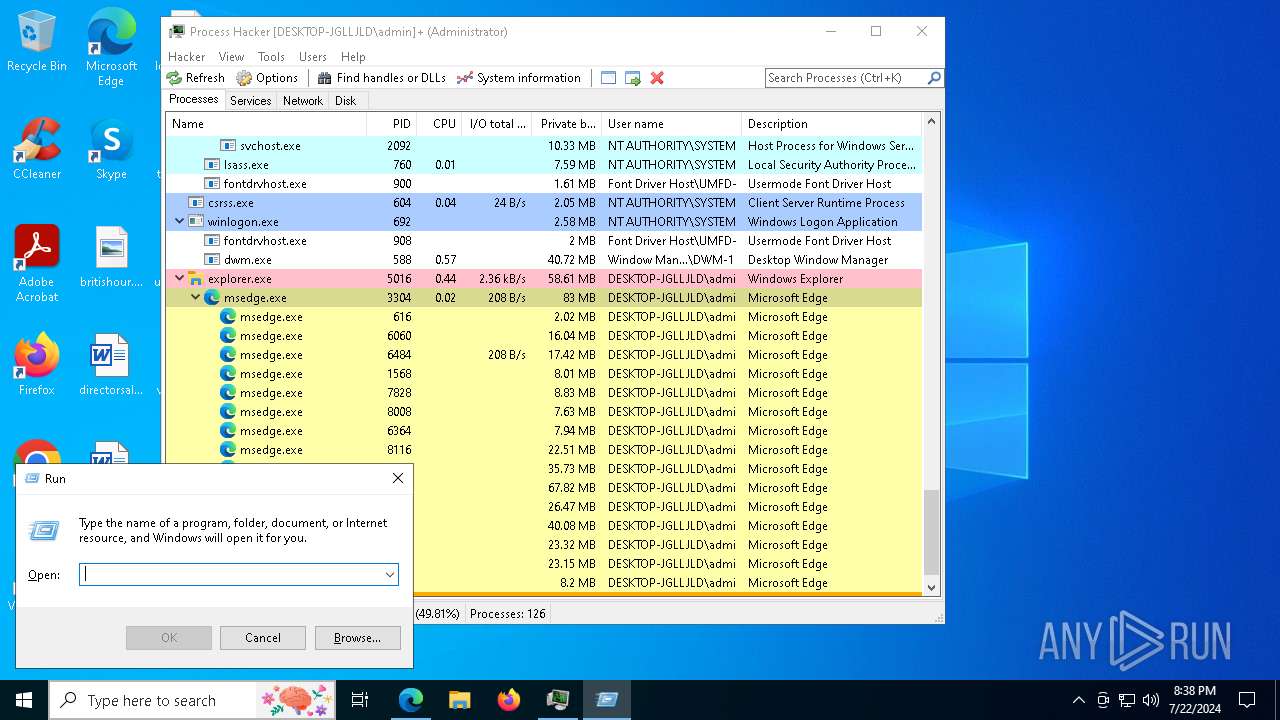
Task: Open the britishour image file on desktop
Action: click(x=111, y=257)
